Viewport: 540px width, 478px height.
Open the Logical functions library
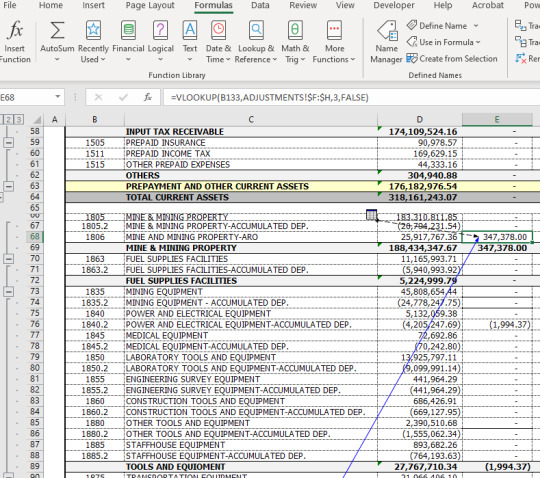tap(160, 41)
